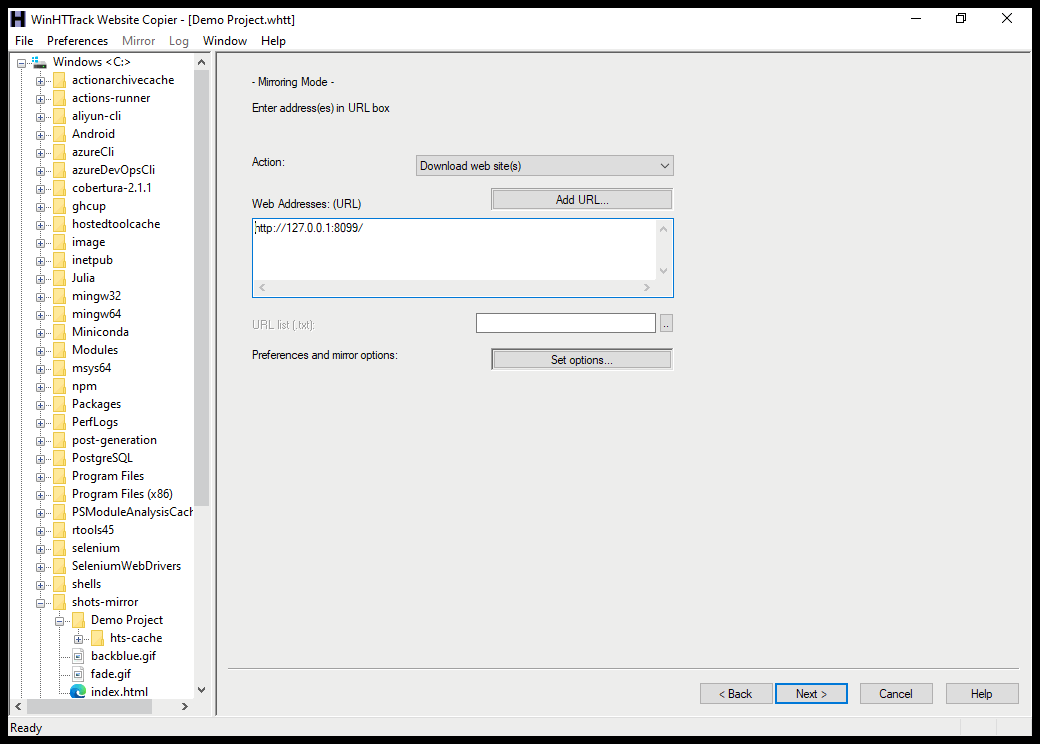
Task: Click folder tree scrollbar down arrow
Action: (202, 690)
